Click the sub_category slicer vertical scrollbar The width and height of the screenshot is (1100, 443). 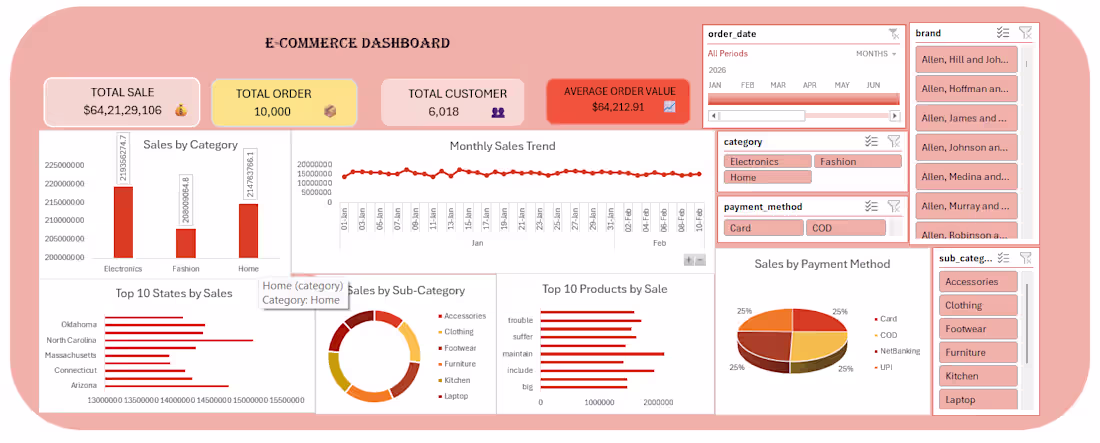[x=1026, y=323]
